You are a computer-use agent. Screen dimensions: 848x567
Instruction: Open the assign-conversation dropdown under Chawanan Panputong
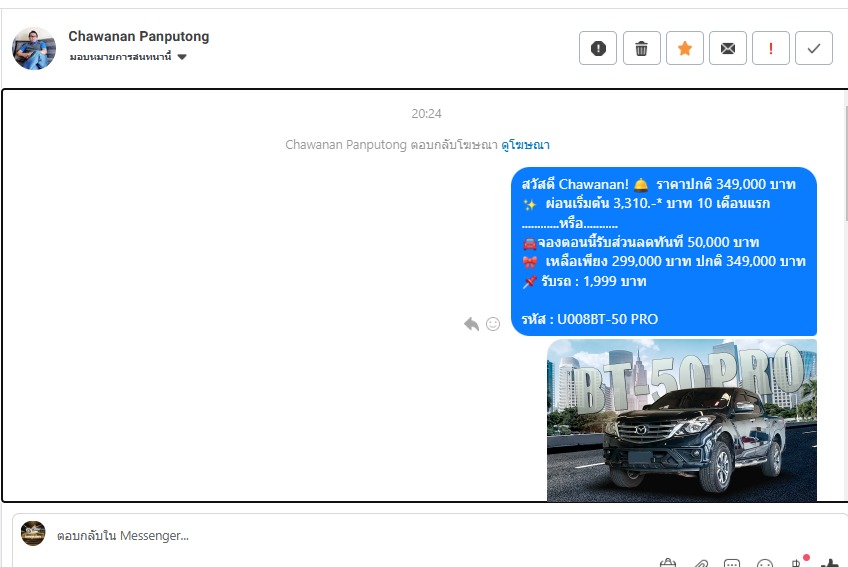click(x=128, y=57)
